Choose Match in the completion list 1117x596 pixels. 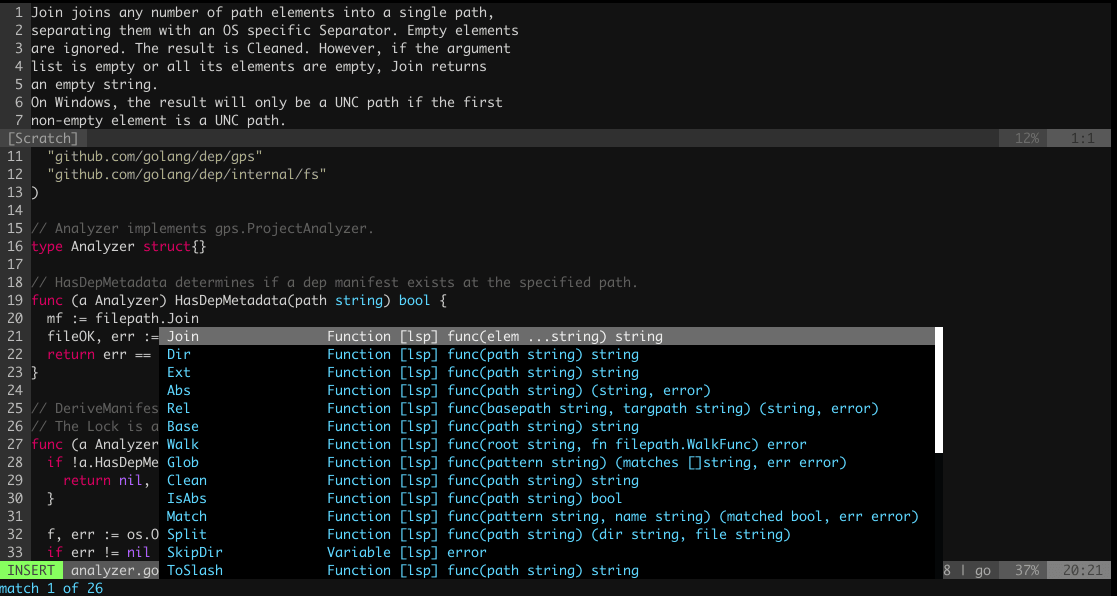188,517
